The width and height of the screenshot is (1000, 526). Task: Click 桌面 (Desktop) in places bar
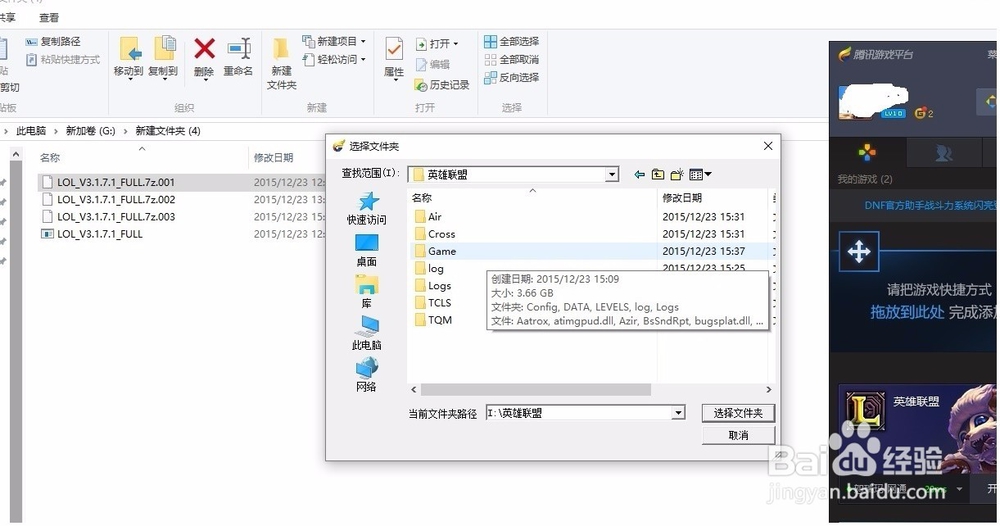(x=367, y=251)
